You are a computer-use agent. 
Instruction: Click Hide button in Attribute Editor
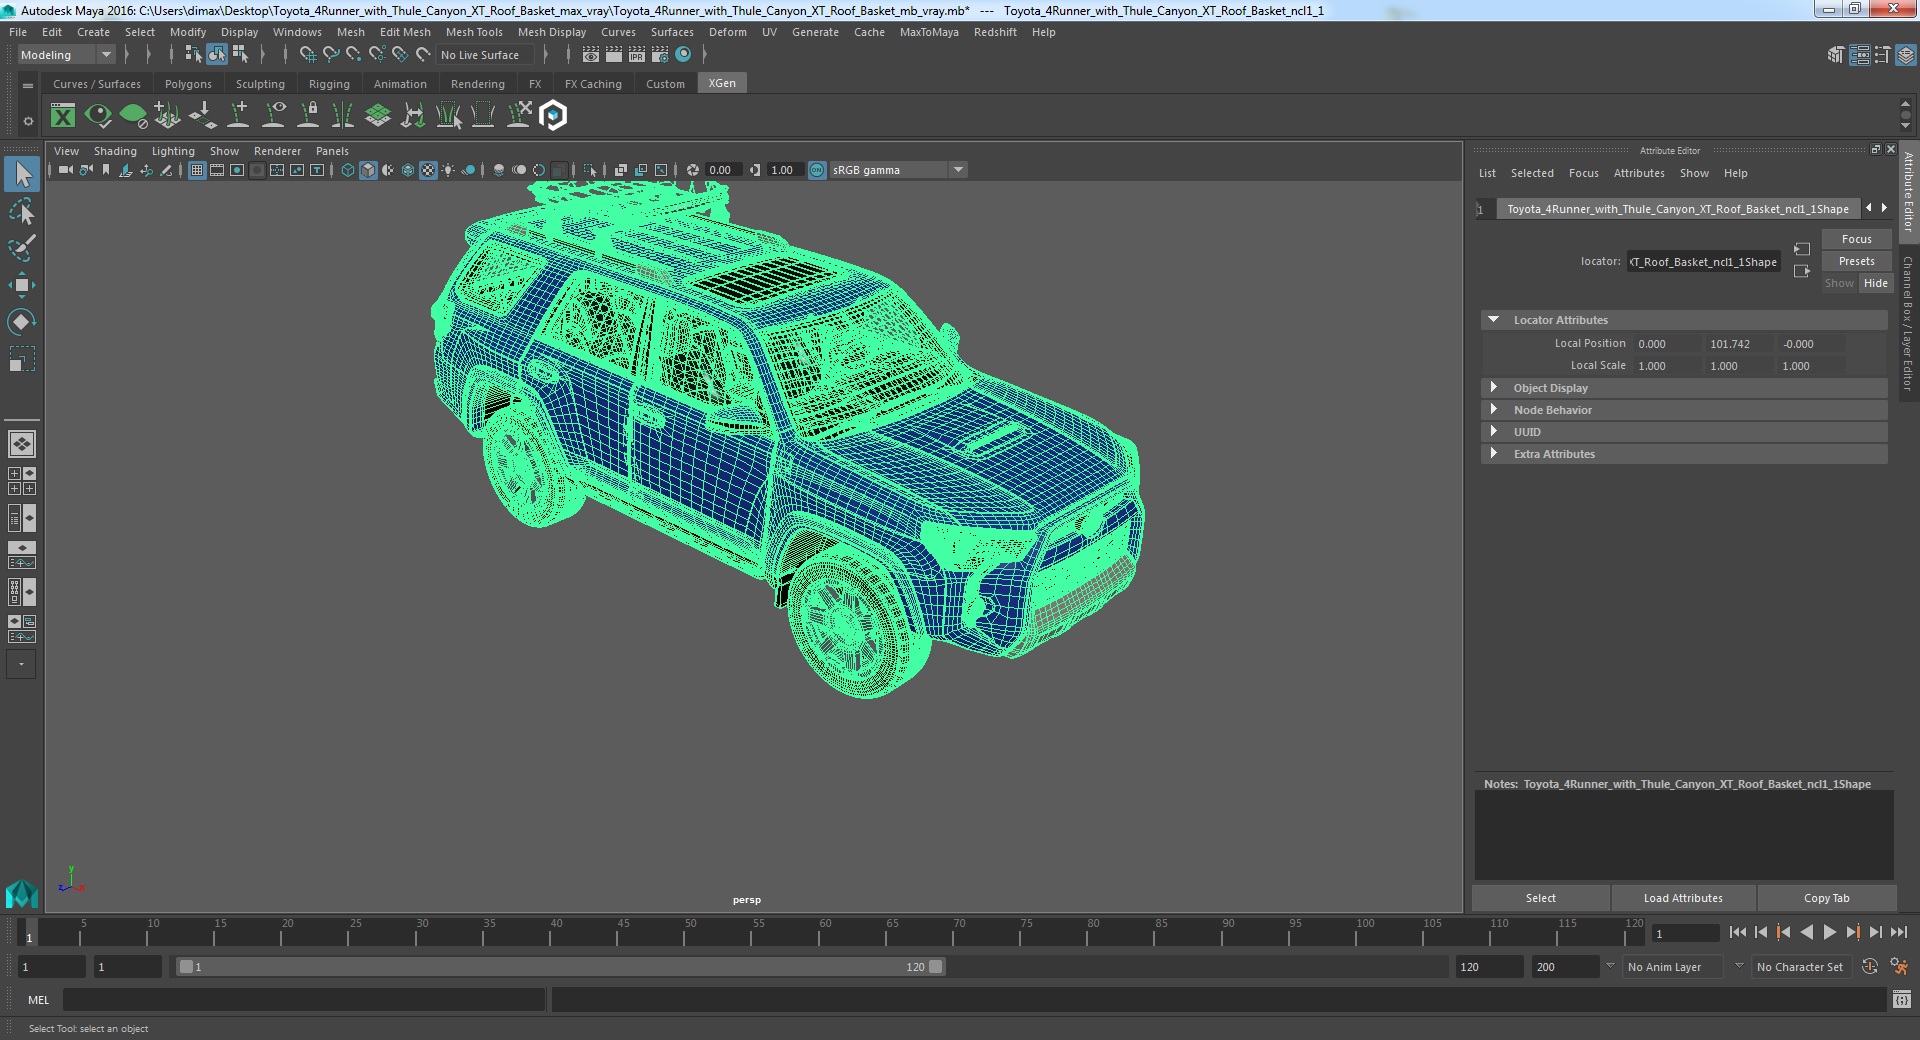[1875, 283]
